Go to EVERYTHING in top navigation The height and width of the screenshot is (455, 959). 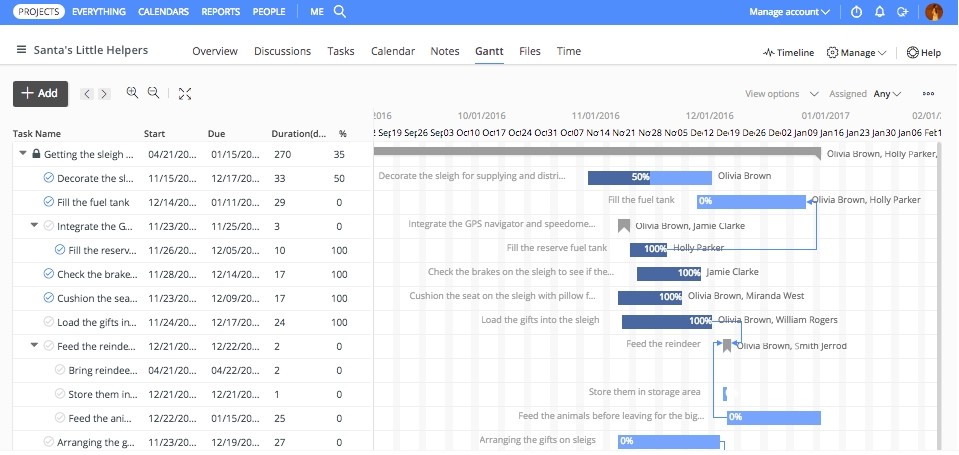tap(99, 12)
